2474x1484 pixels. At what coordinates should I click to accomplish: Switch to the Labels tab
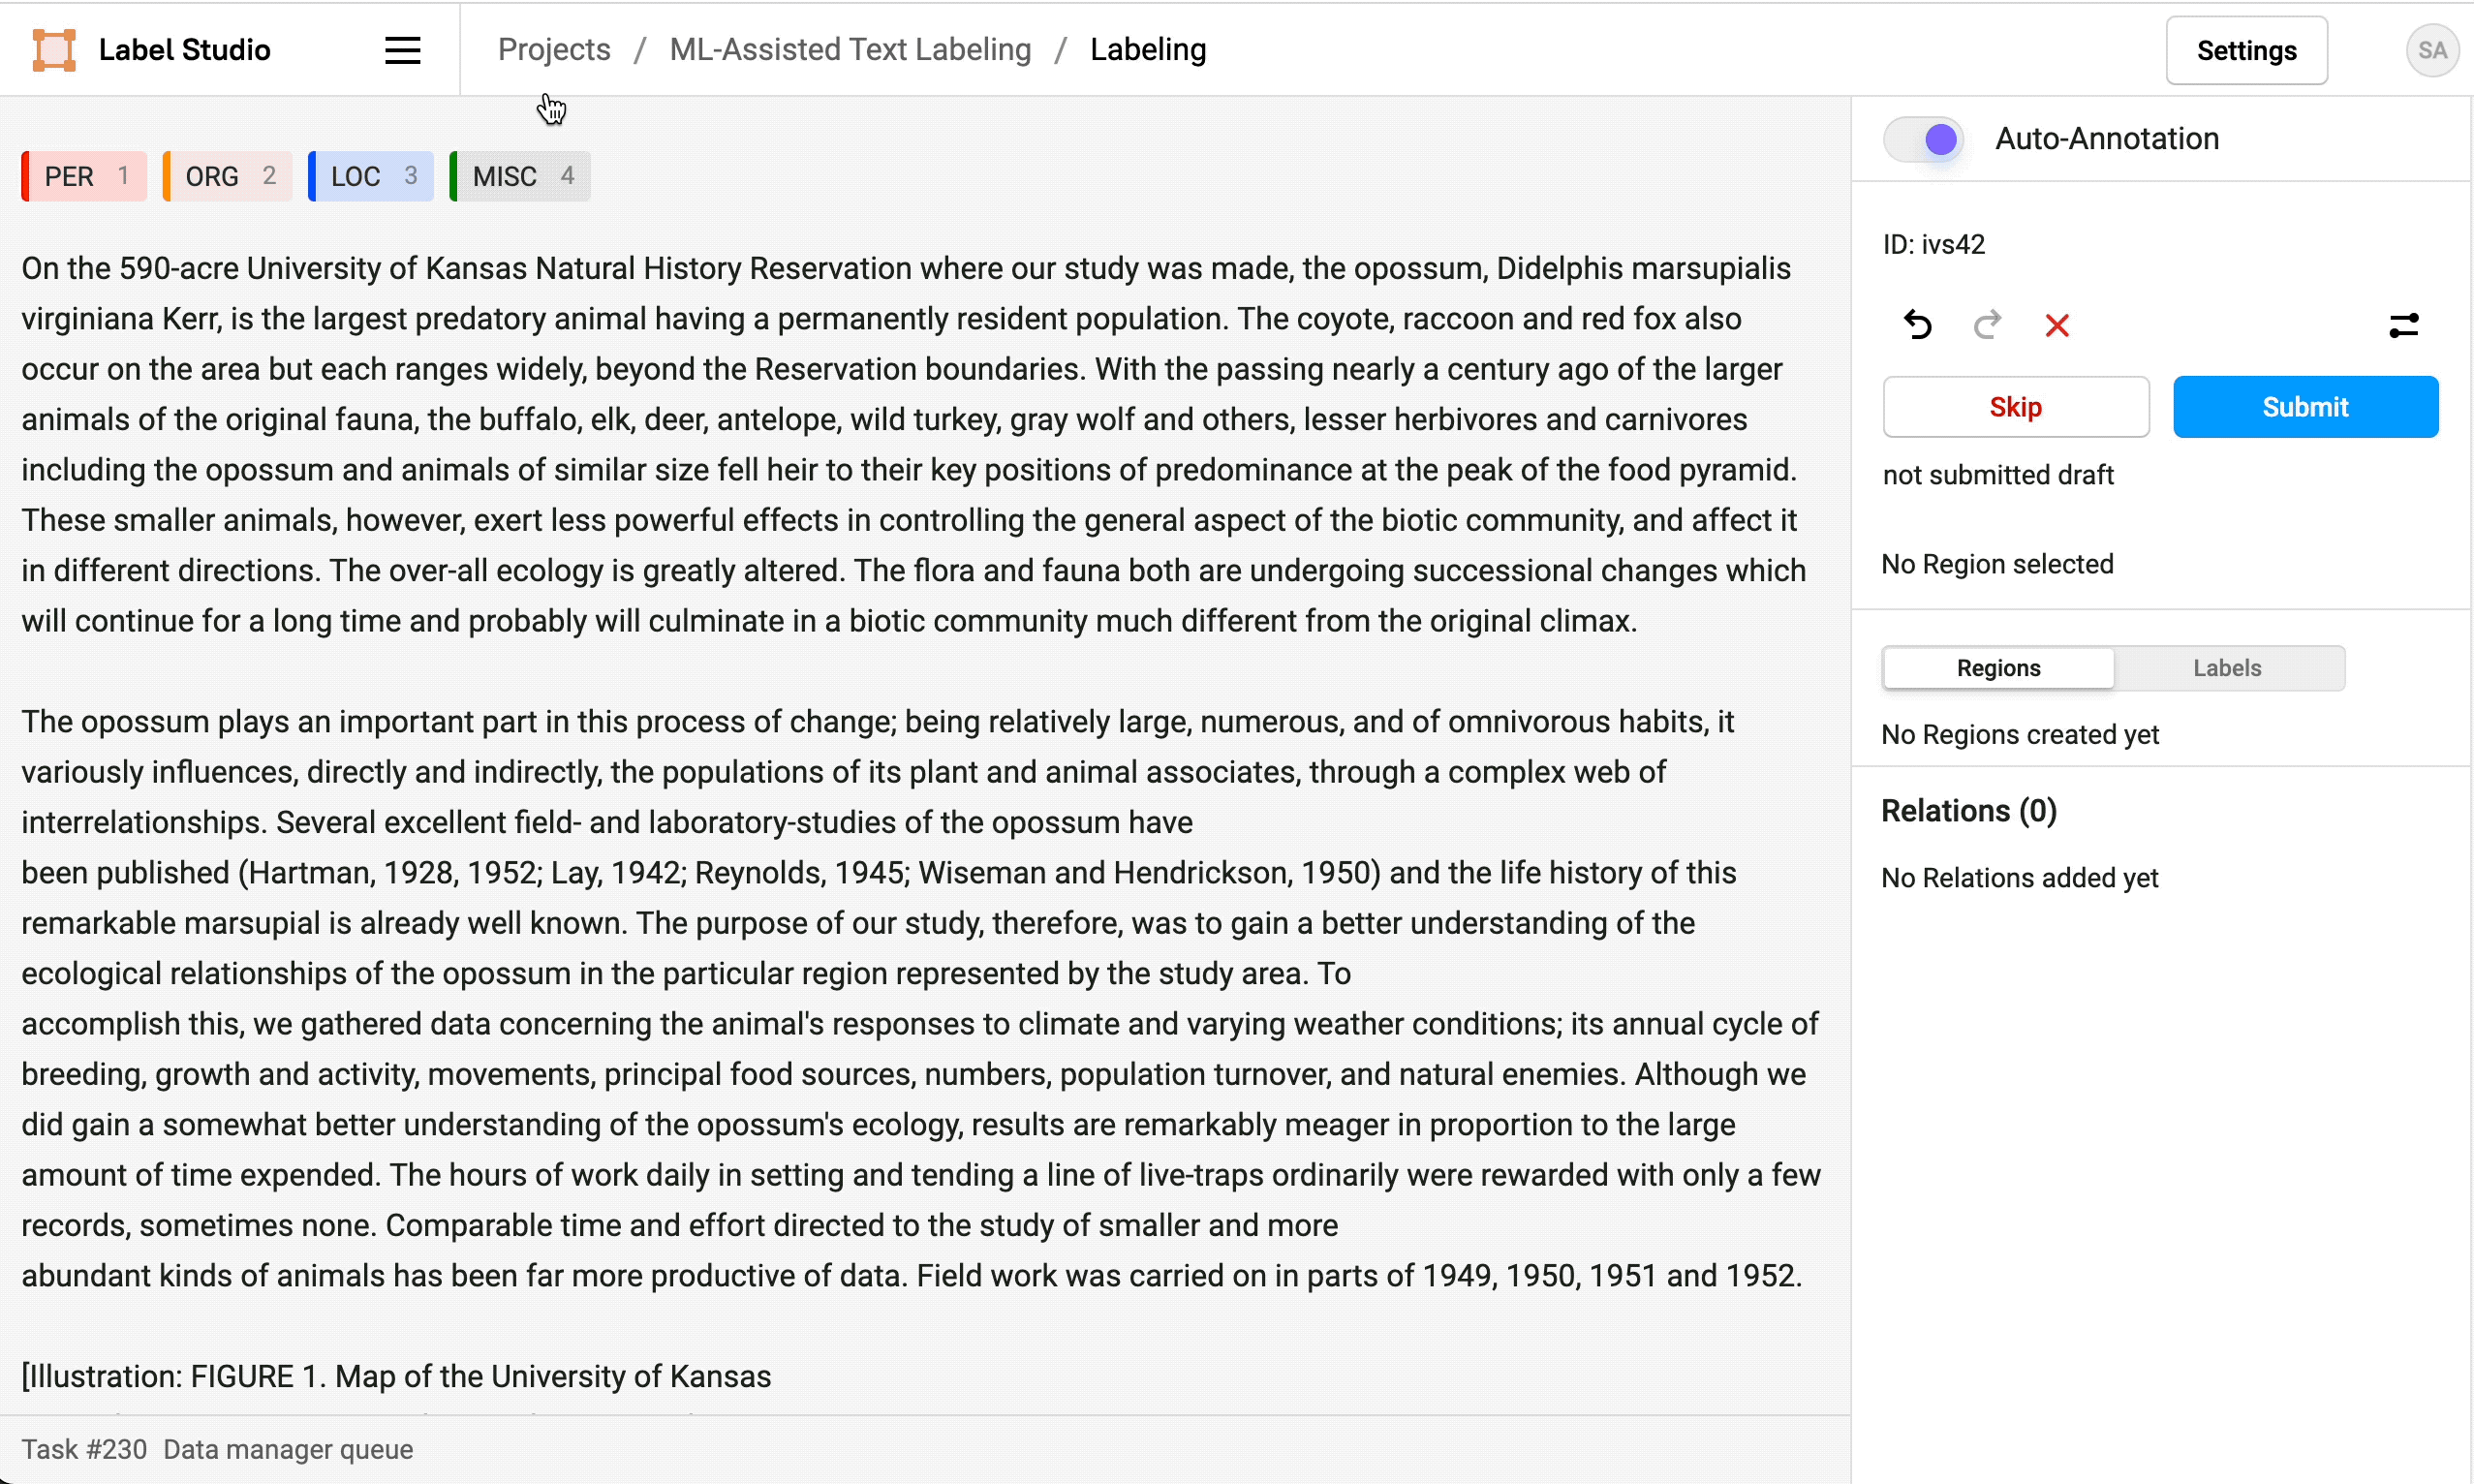pos(2228,667)
